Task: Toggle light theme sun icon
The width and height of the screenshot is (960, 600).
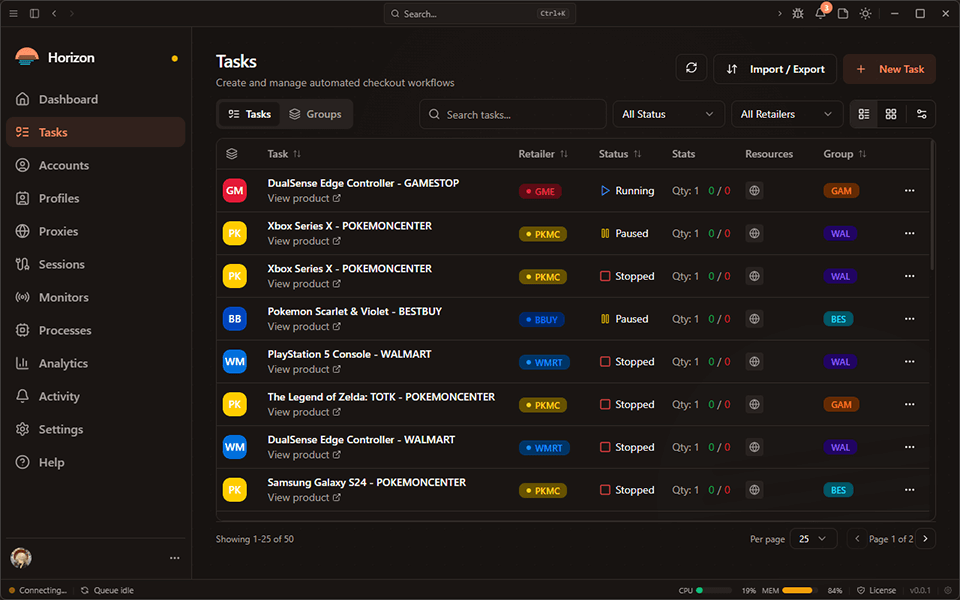Action: tap(865, 13)
